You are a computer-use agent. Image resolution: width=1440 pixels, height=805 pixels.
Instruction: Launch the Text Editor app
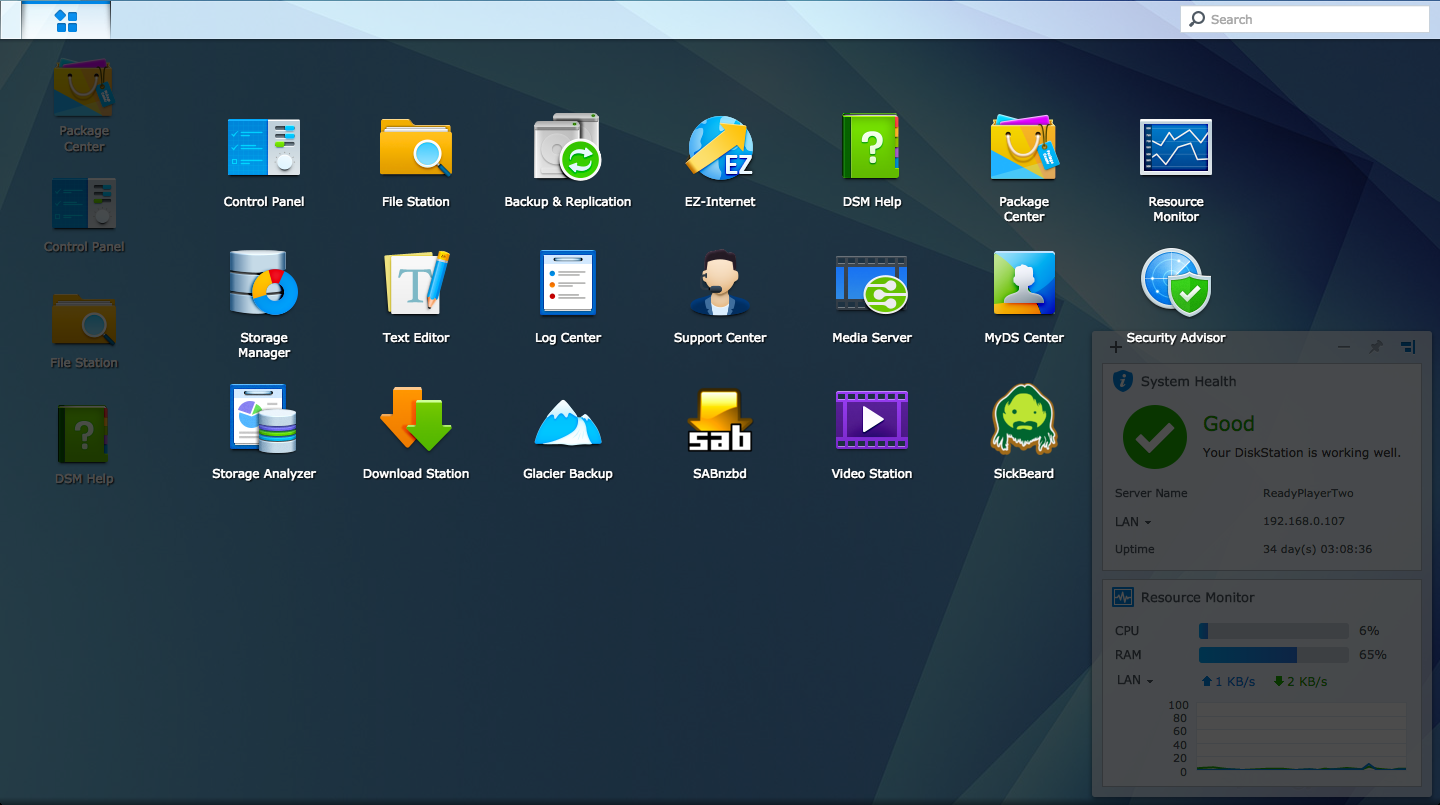tap(416, 284)
